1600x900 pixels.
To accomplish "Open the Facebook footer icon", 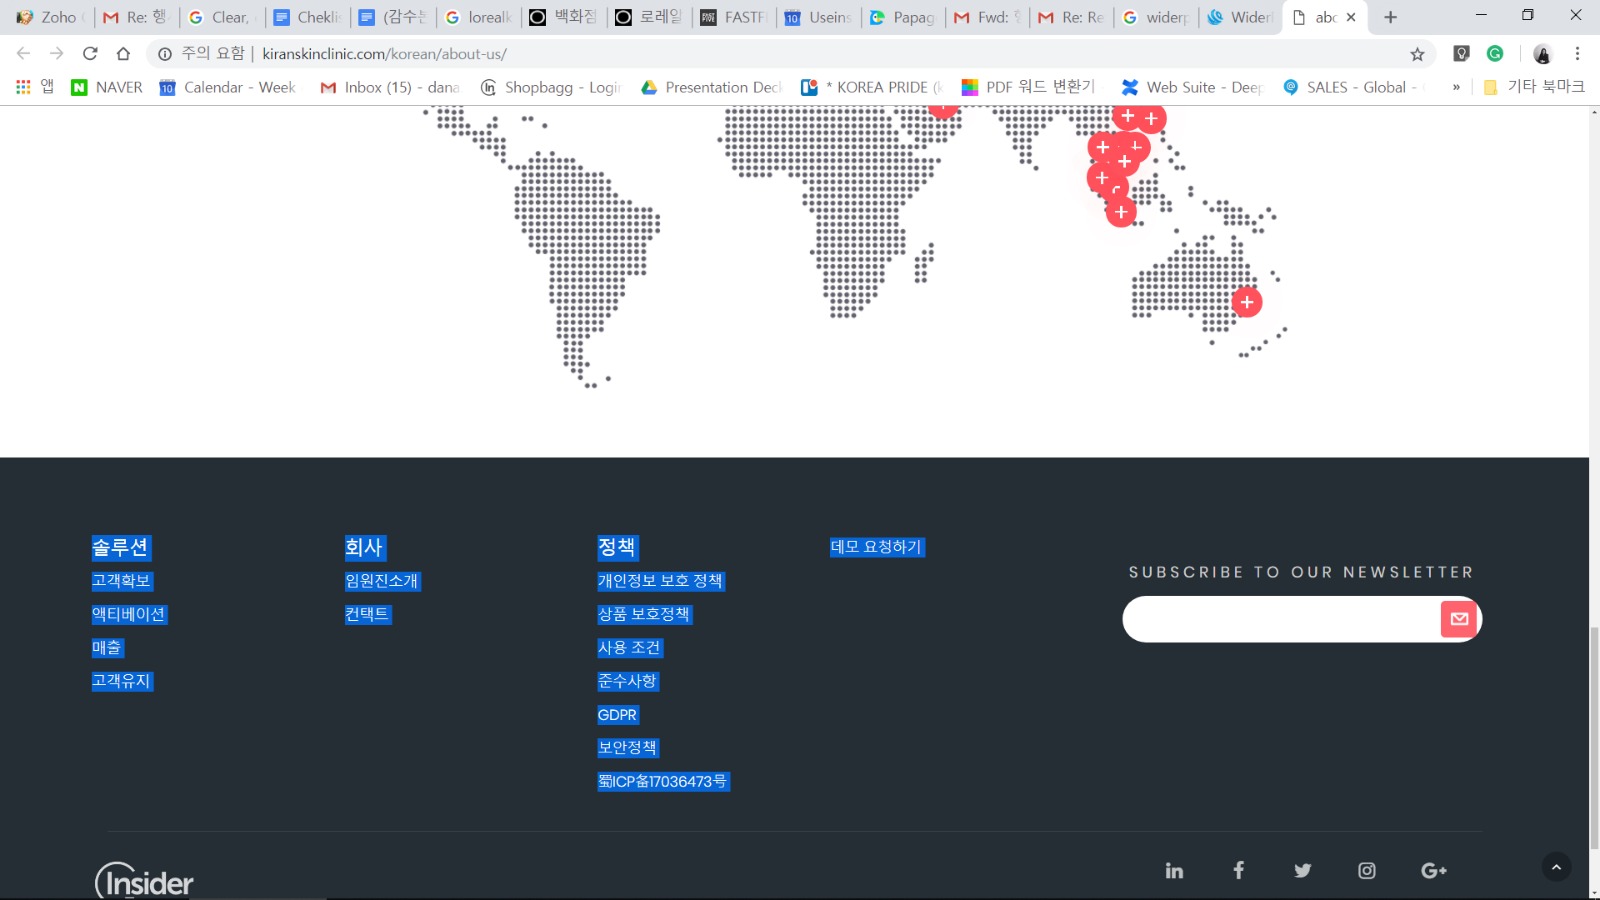I will coord(1238,870).
